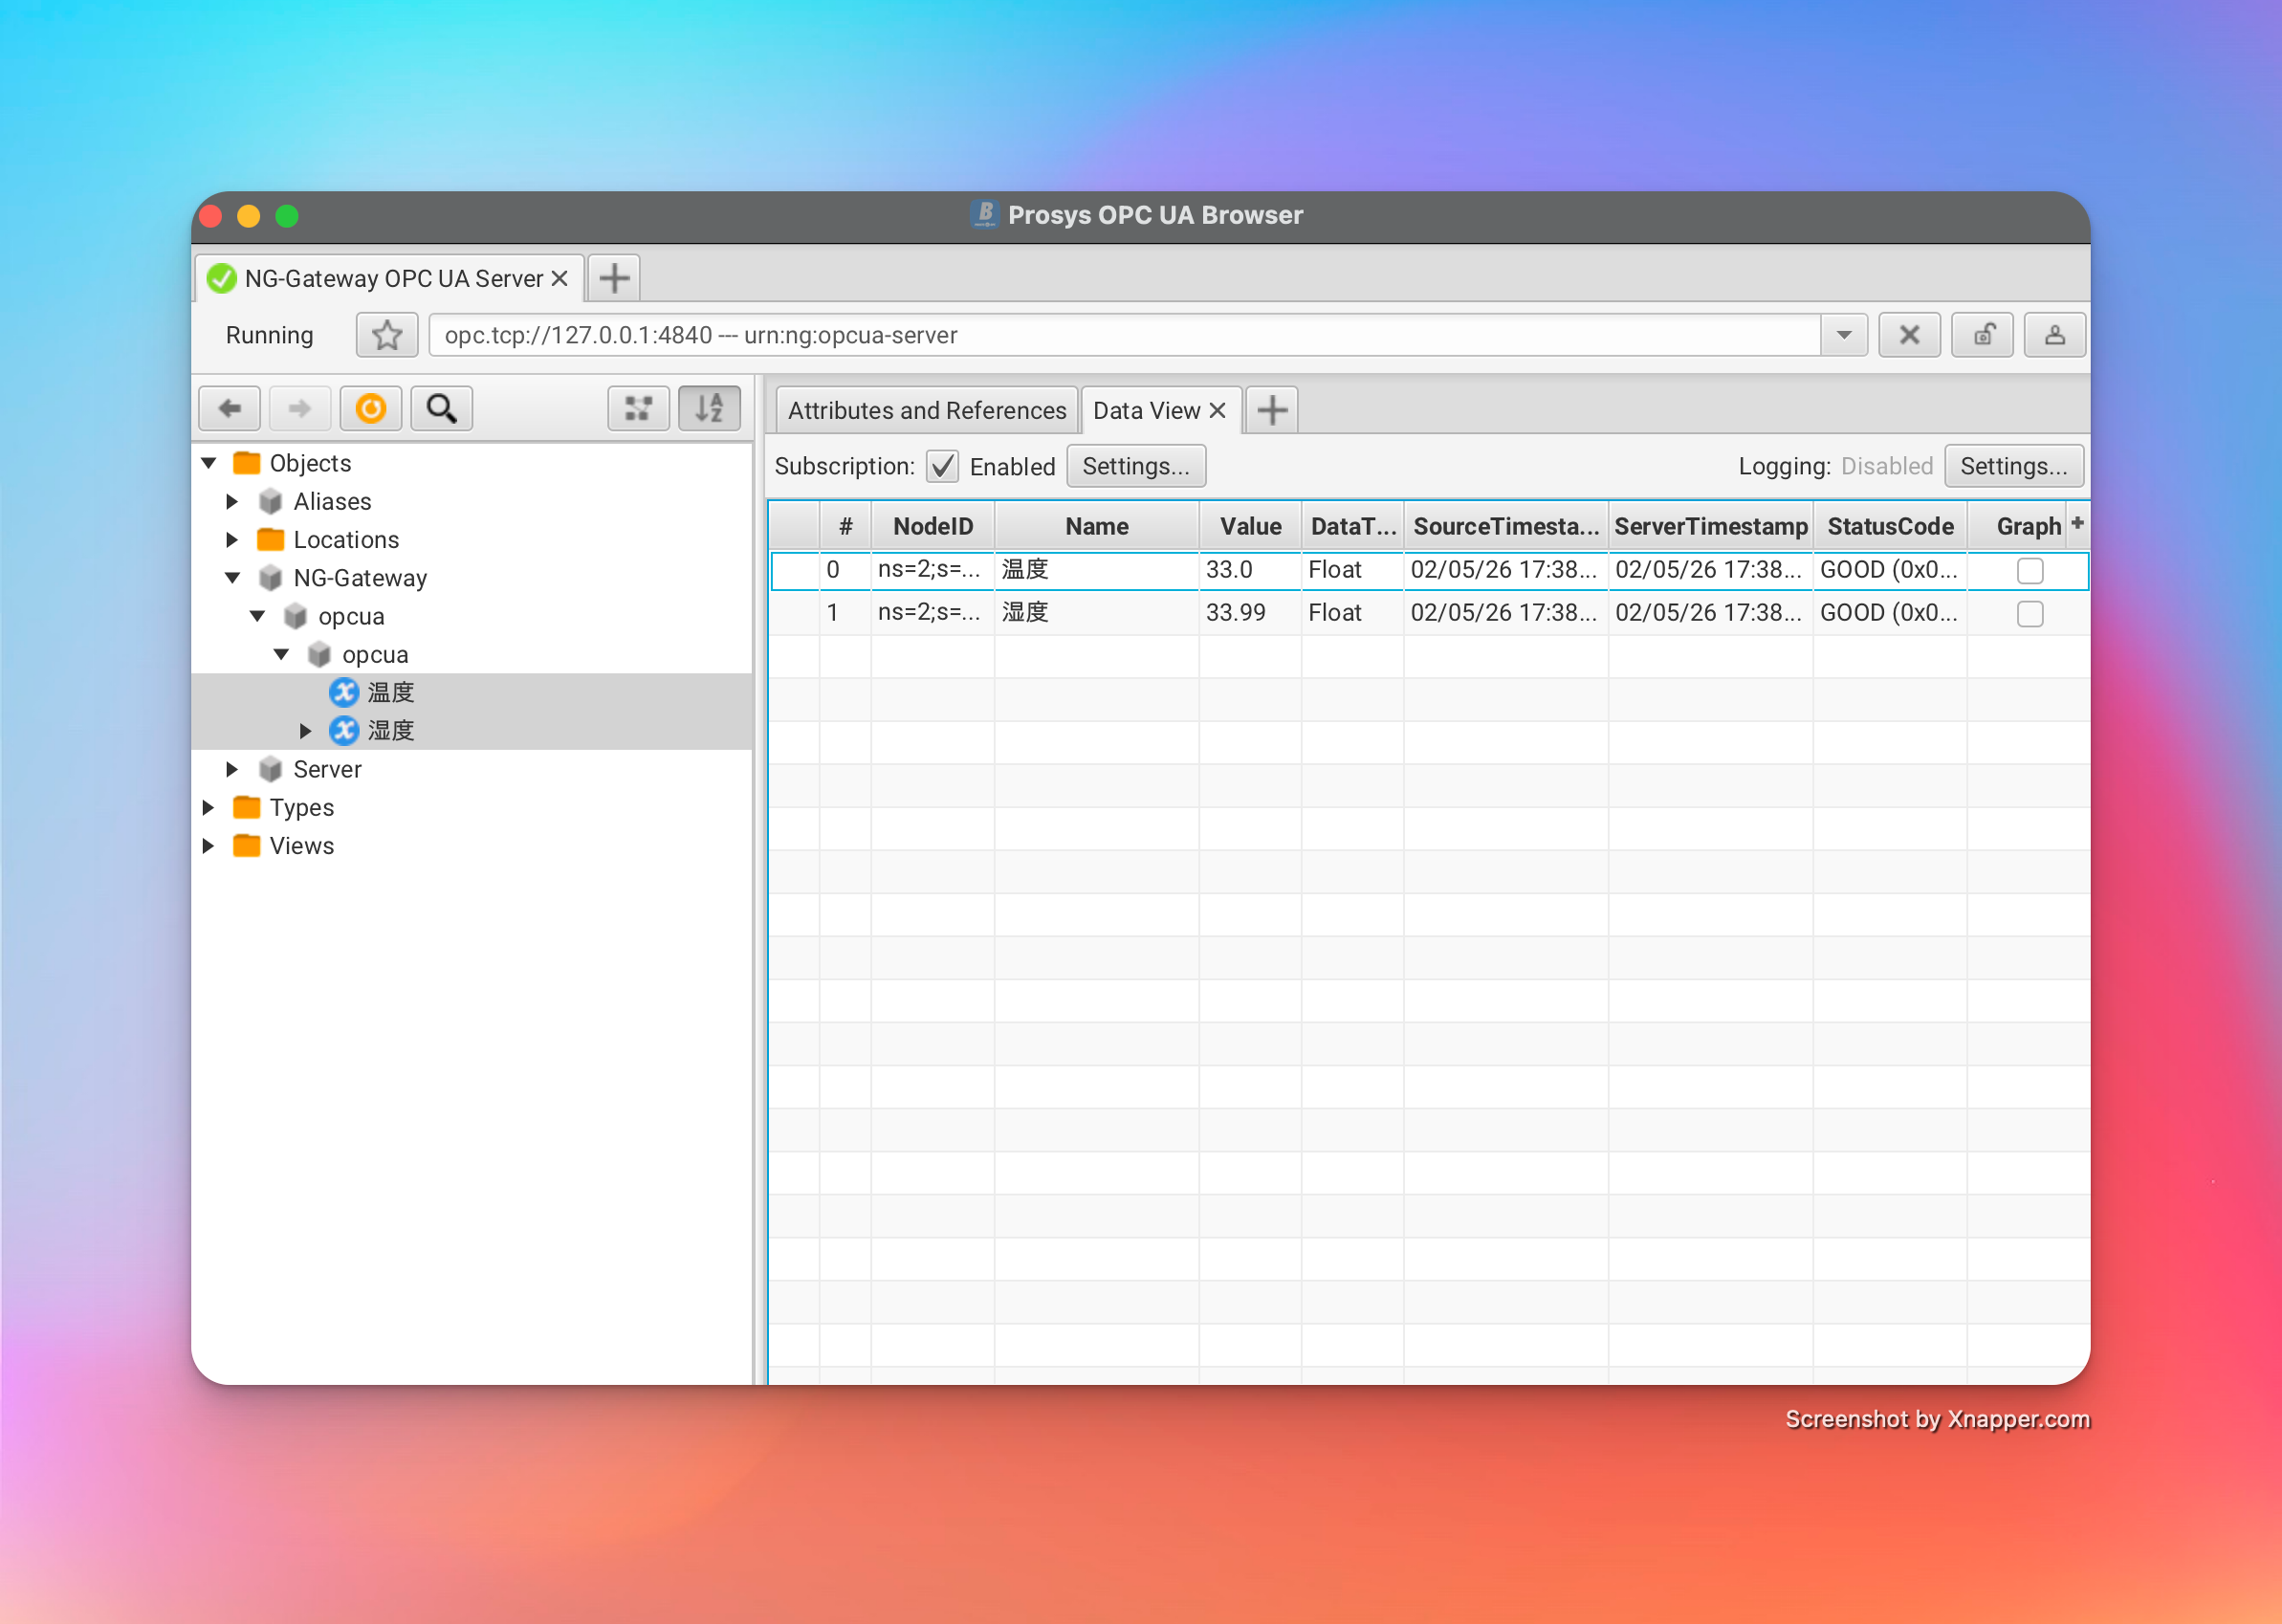Click the server address input field
This screenshot has width=2282, height=1624.
tap(1120, 335)
